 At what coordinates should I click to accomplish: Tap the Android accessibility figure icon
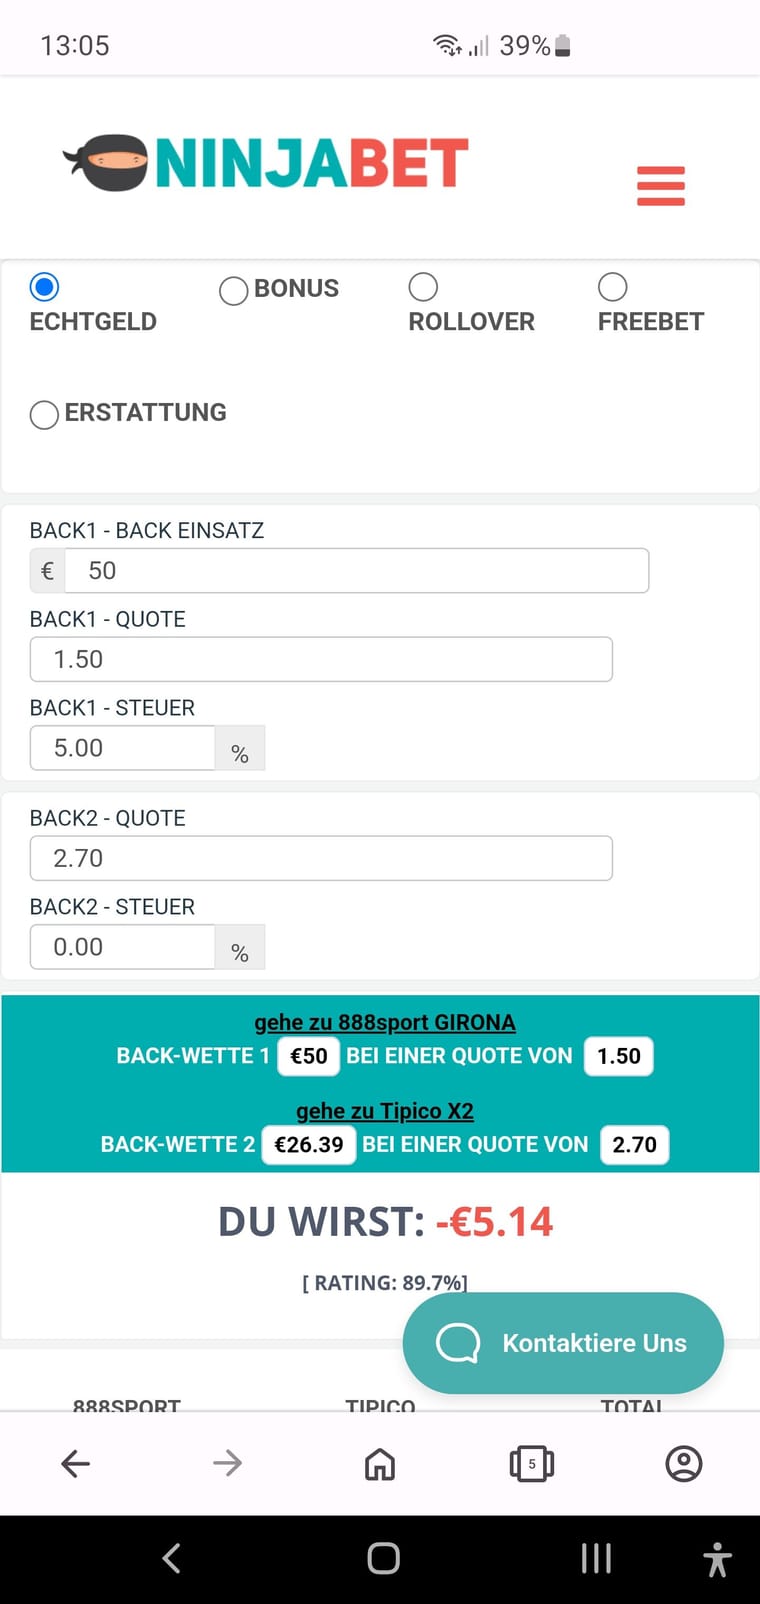[x=717, y=1559]
